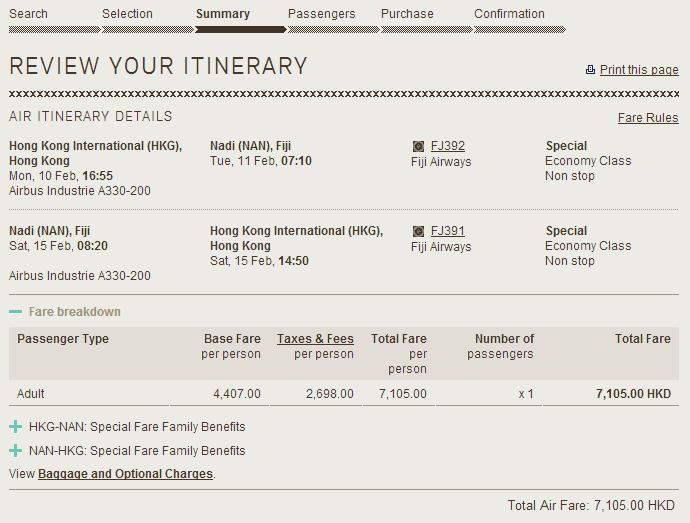Click the Taxes & Fees link

click(x=315, y=339)
